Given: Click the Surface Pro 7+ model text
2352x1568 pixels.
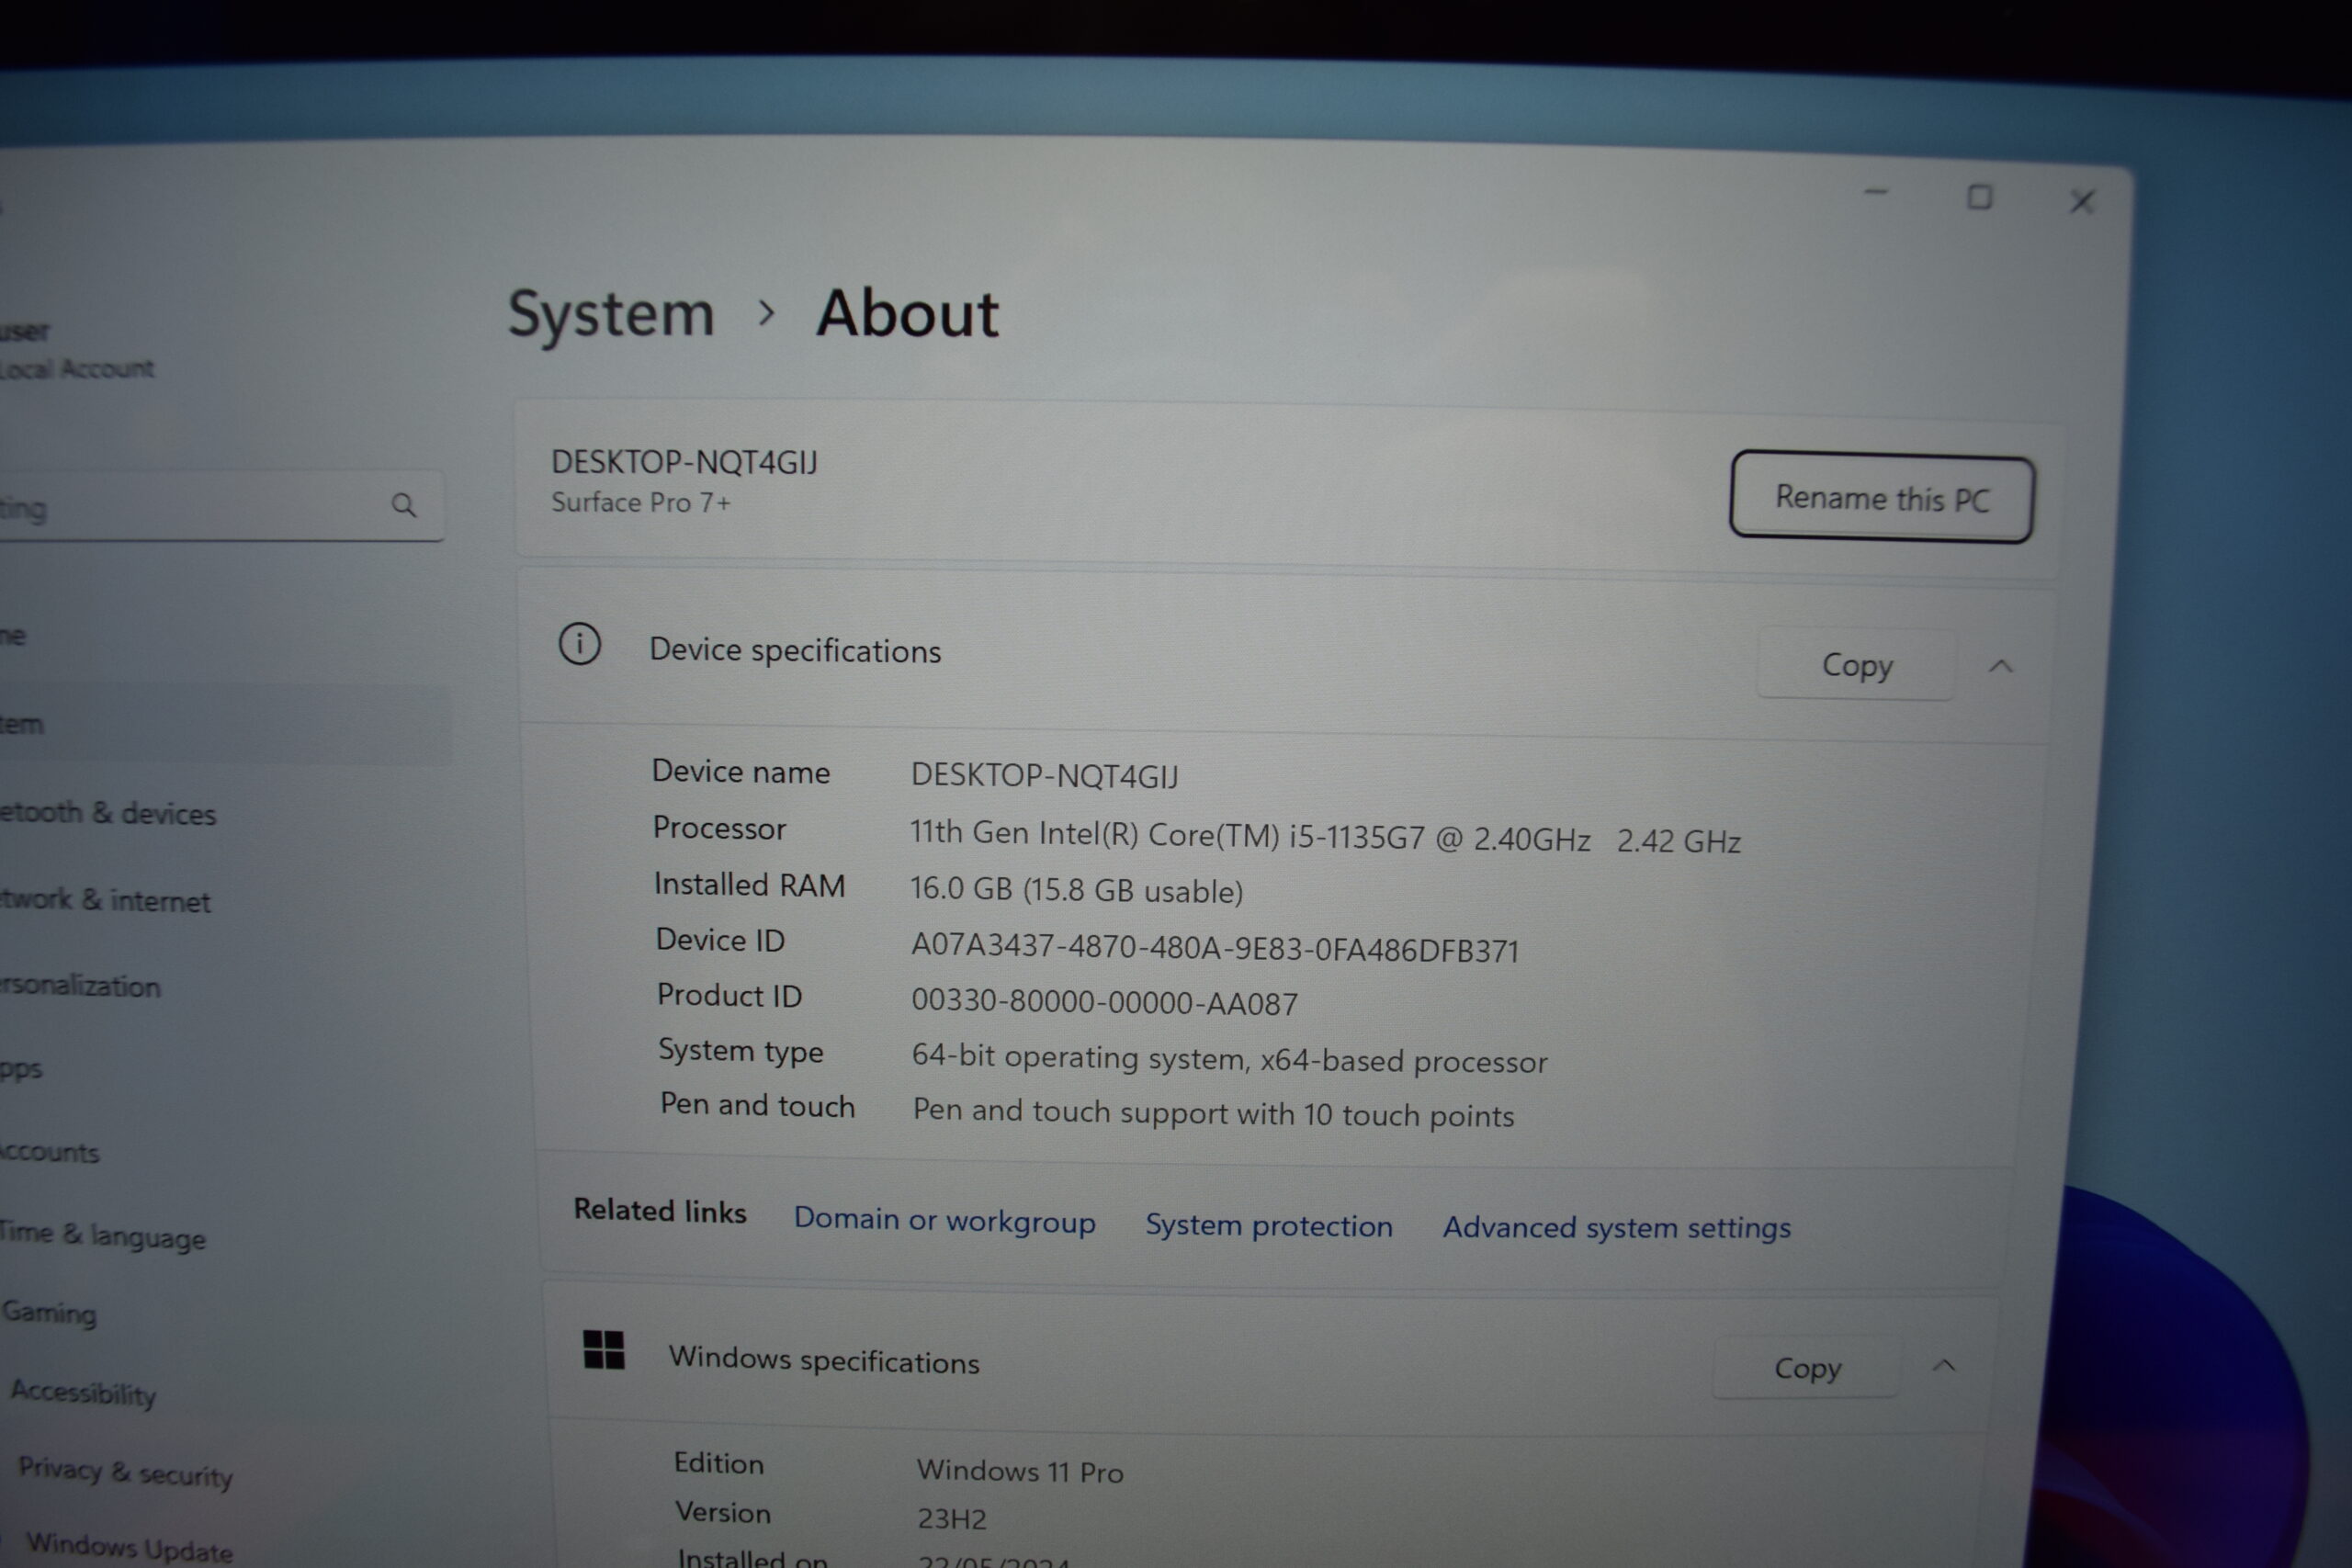Looking at the screenshot, I should tap(641, 503).
